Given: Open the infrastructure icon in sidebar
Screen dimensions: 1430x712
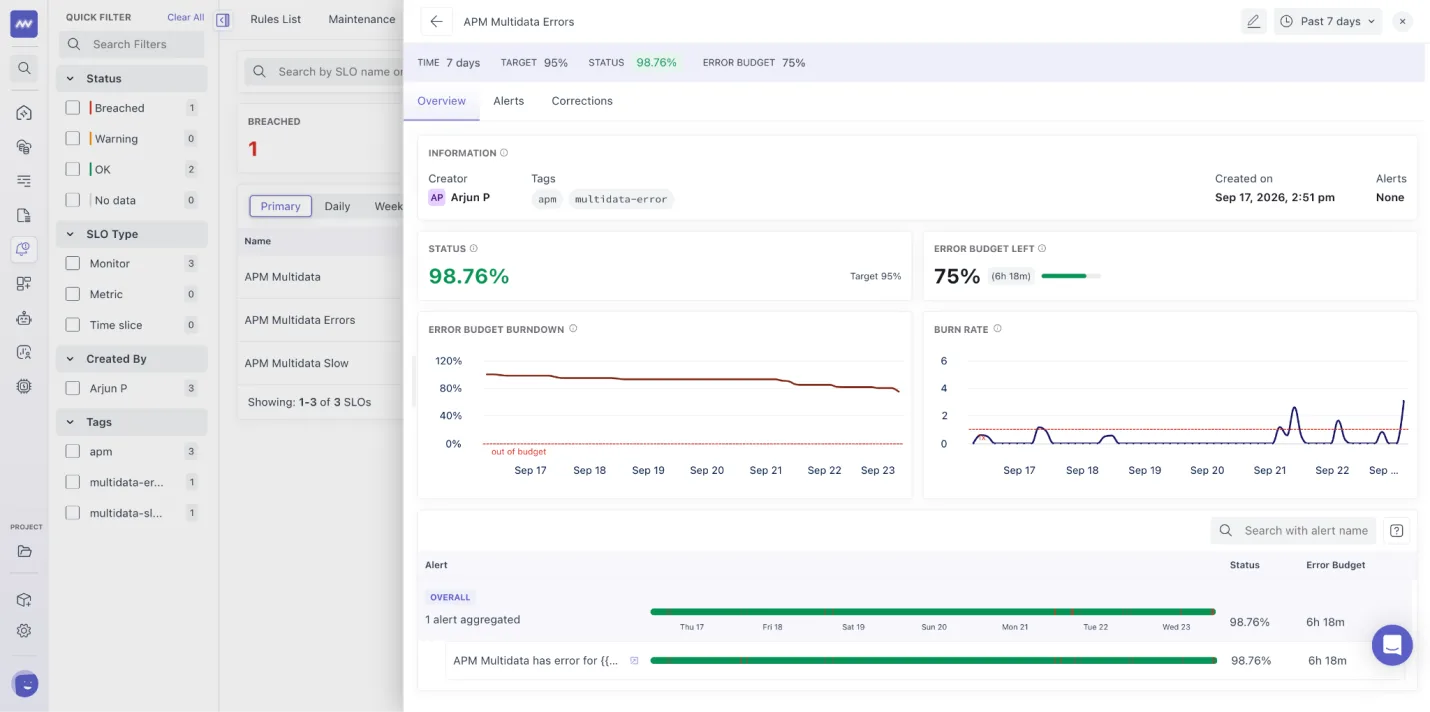Looking at the screenshot, I should coord(24,147).
